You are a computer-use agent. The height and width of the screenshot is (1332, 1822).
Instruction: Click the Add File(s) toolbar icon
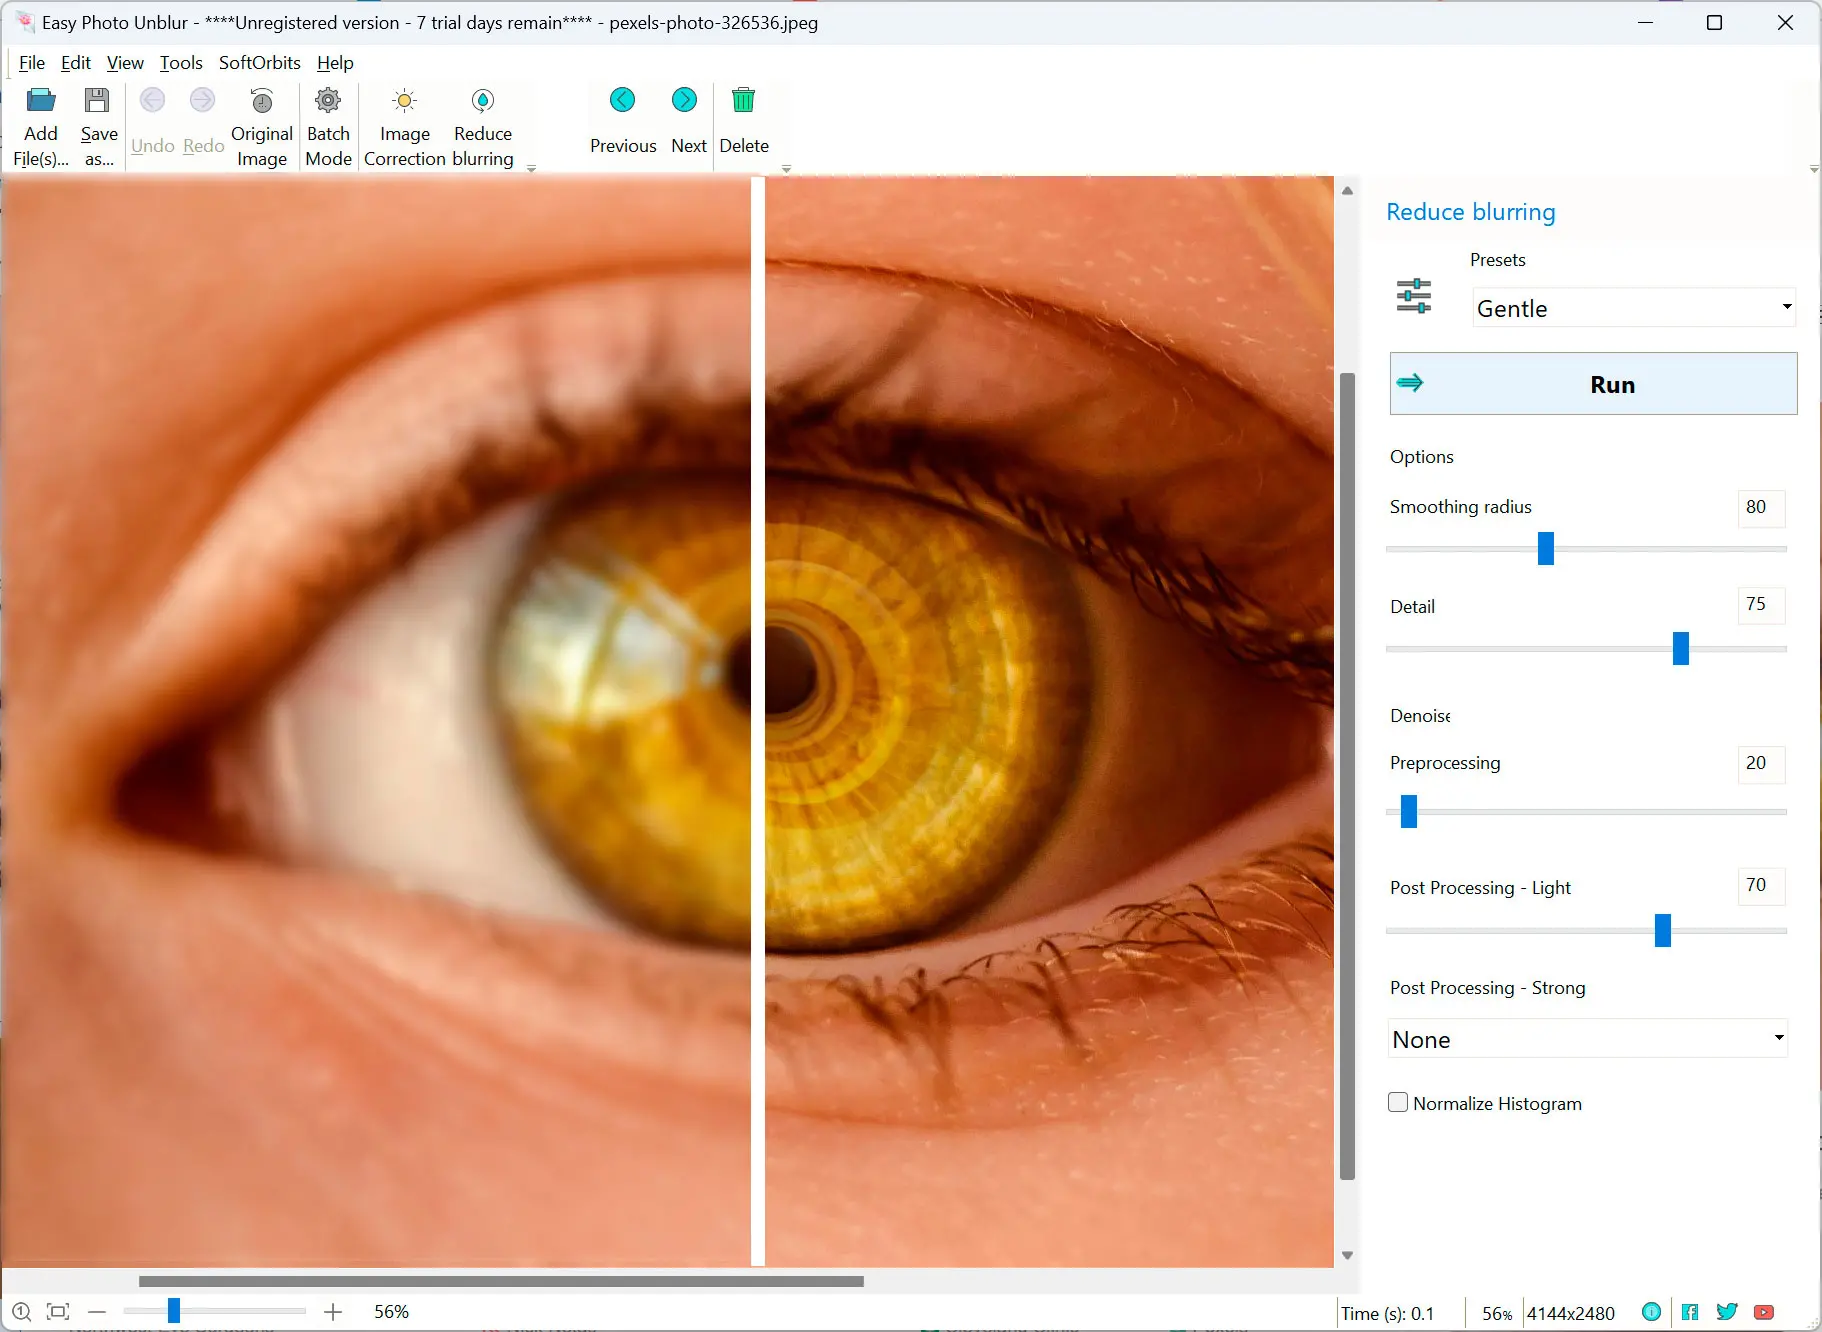(41, 100)
